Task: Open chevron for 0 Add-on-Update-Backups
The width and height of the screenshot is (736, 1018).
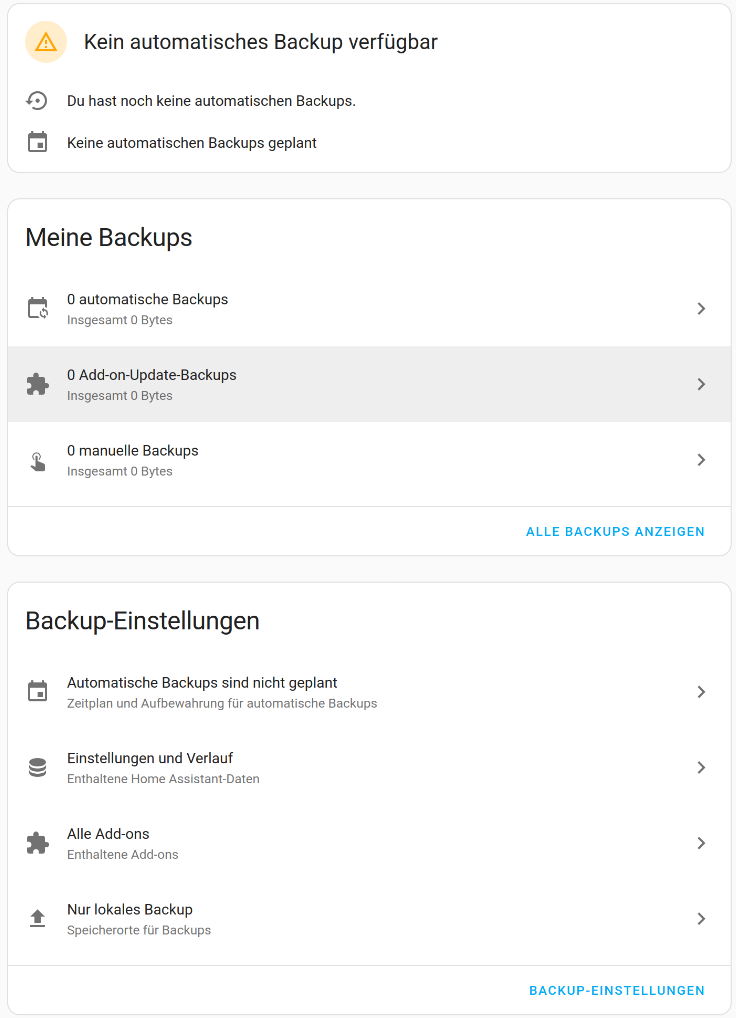Action: point(701,385)
